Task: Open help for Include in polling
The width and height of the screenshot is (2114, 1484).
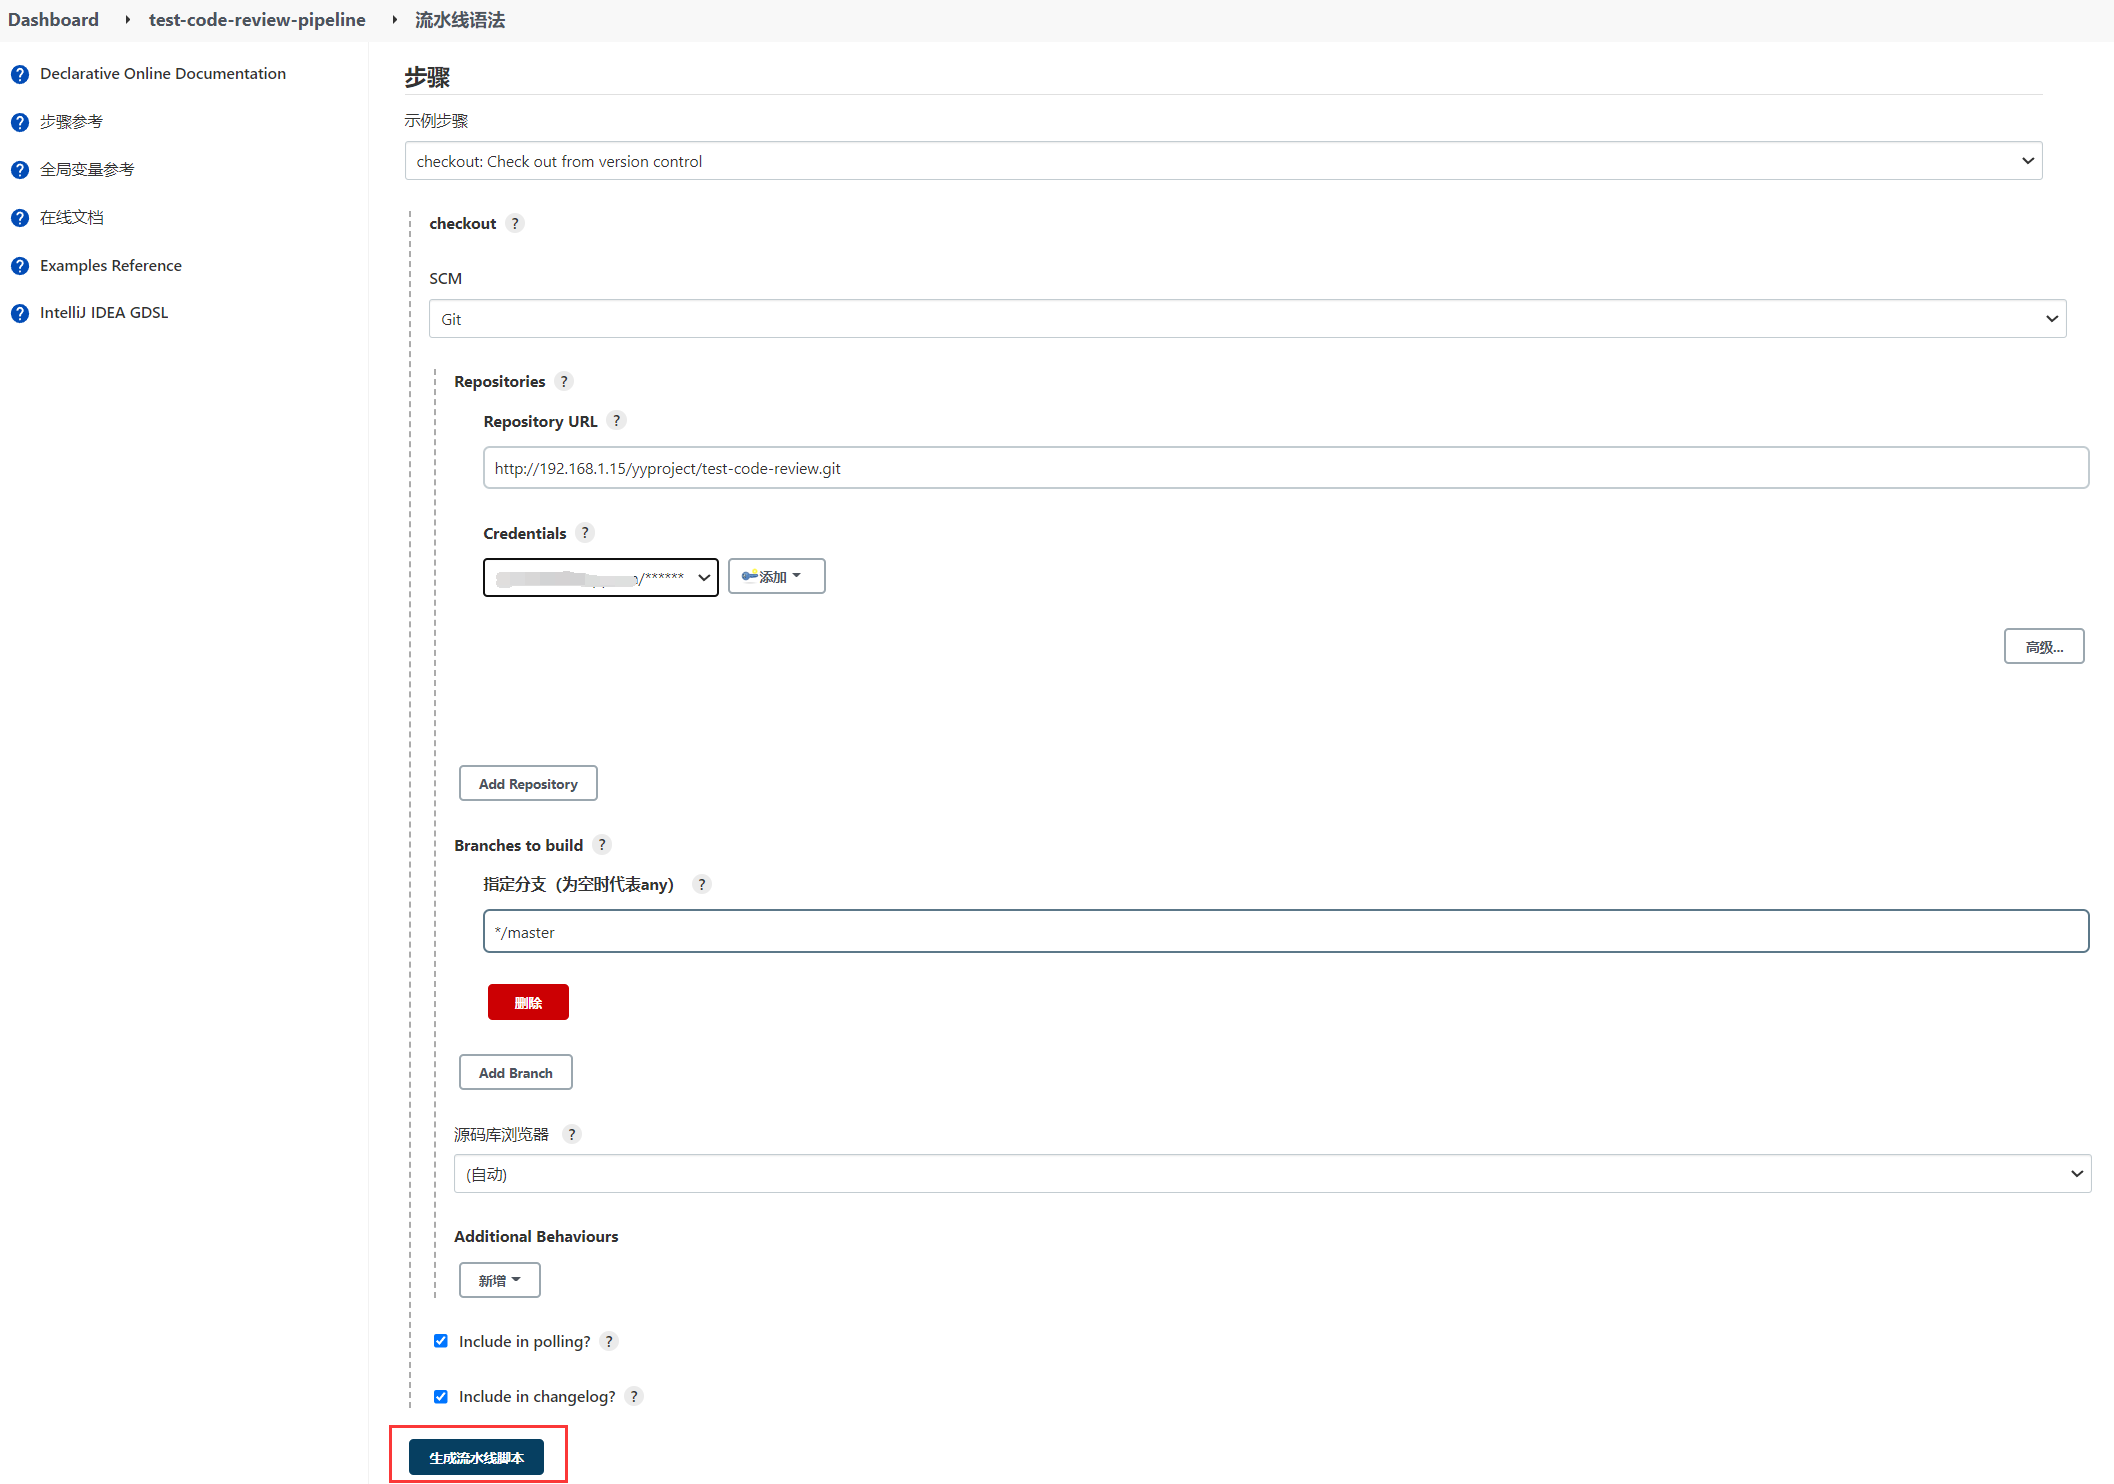Action: (x=609, y=1341)
